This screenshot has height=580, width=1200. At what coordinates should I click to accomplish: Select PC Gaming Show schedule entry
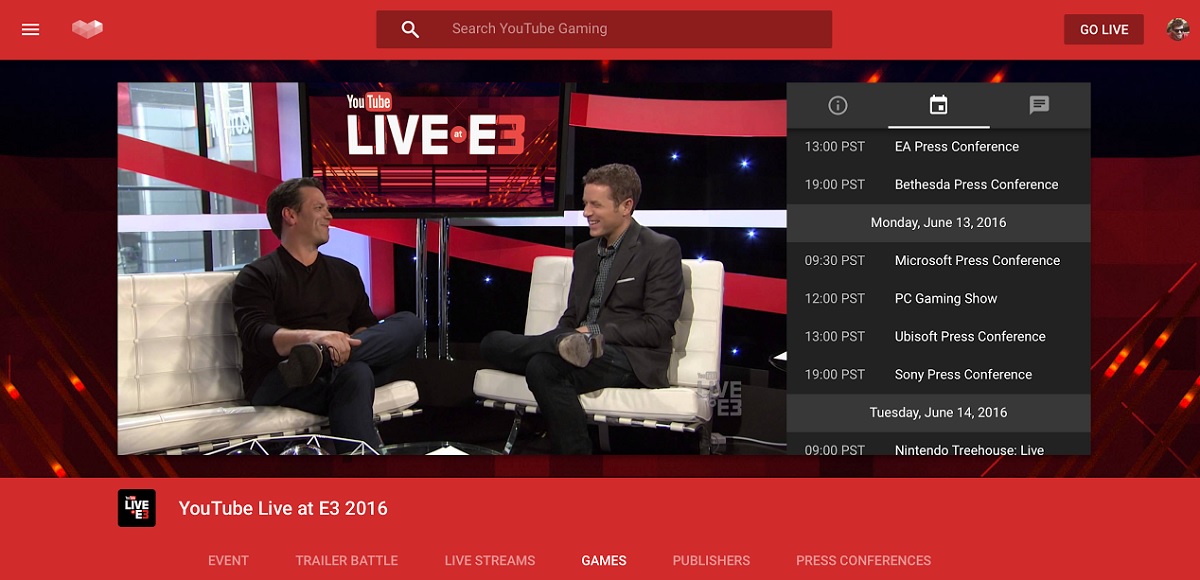(938, 298)
